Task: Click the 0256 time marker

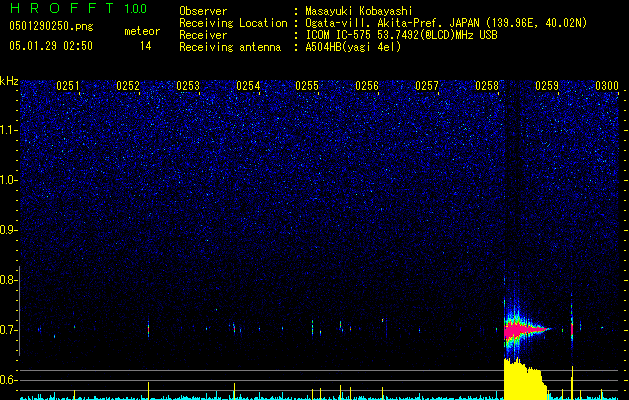Action: tap(367, 86)
